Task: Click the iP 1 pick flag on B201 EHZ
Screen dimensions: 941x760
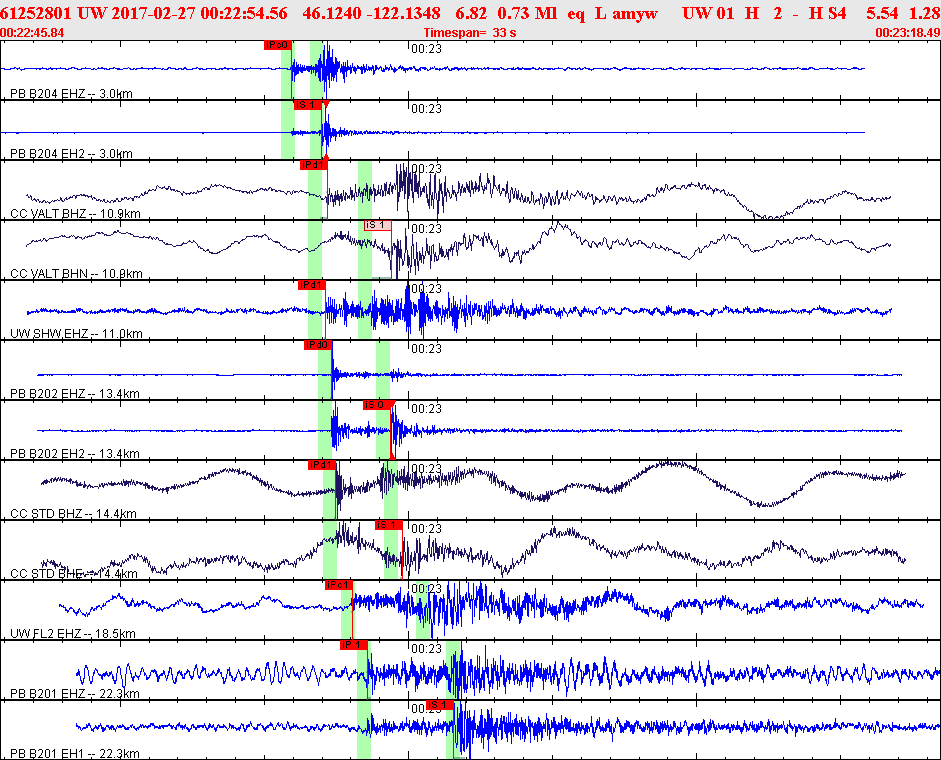Action: pos(353,645)
